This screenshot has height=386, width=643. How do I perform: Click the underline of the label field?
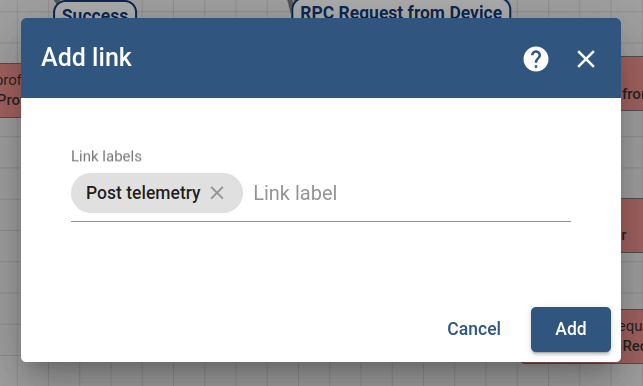pos(321,222)
